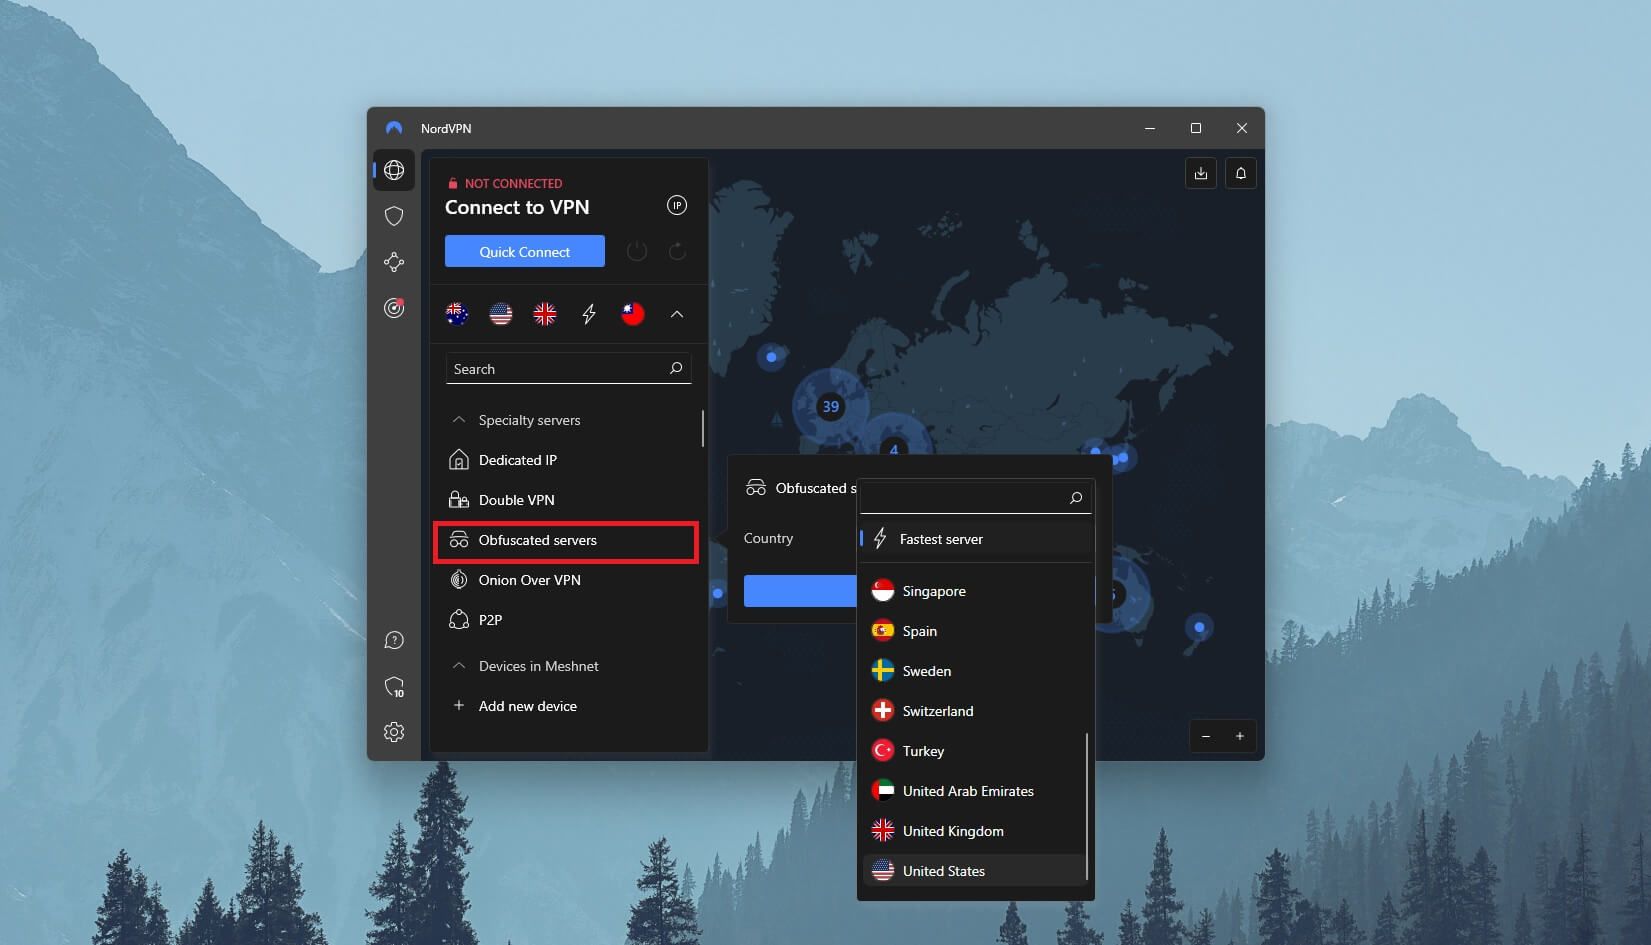
Task: Choose Fastest server option
Action: click(x=975, y=539)
